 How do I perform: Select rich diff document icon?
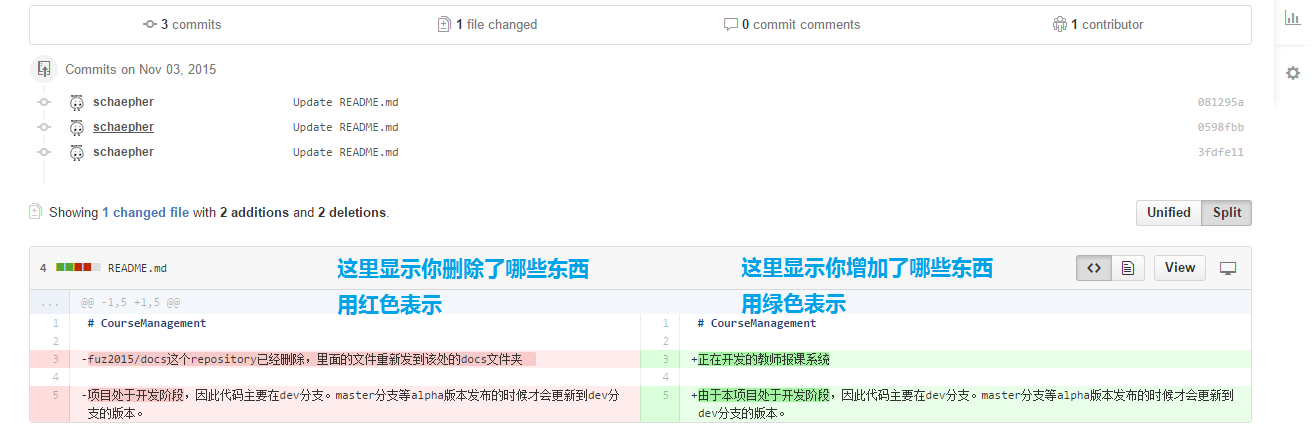point(1127,268)
